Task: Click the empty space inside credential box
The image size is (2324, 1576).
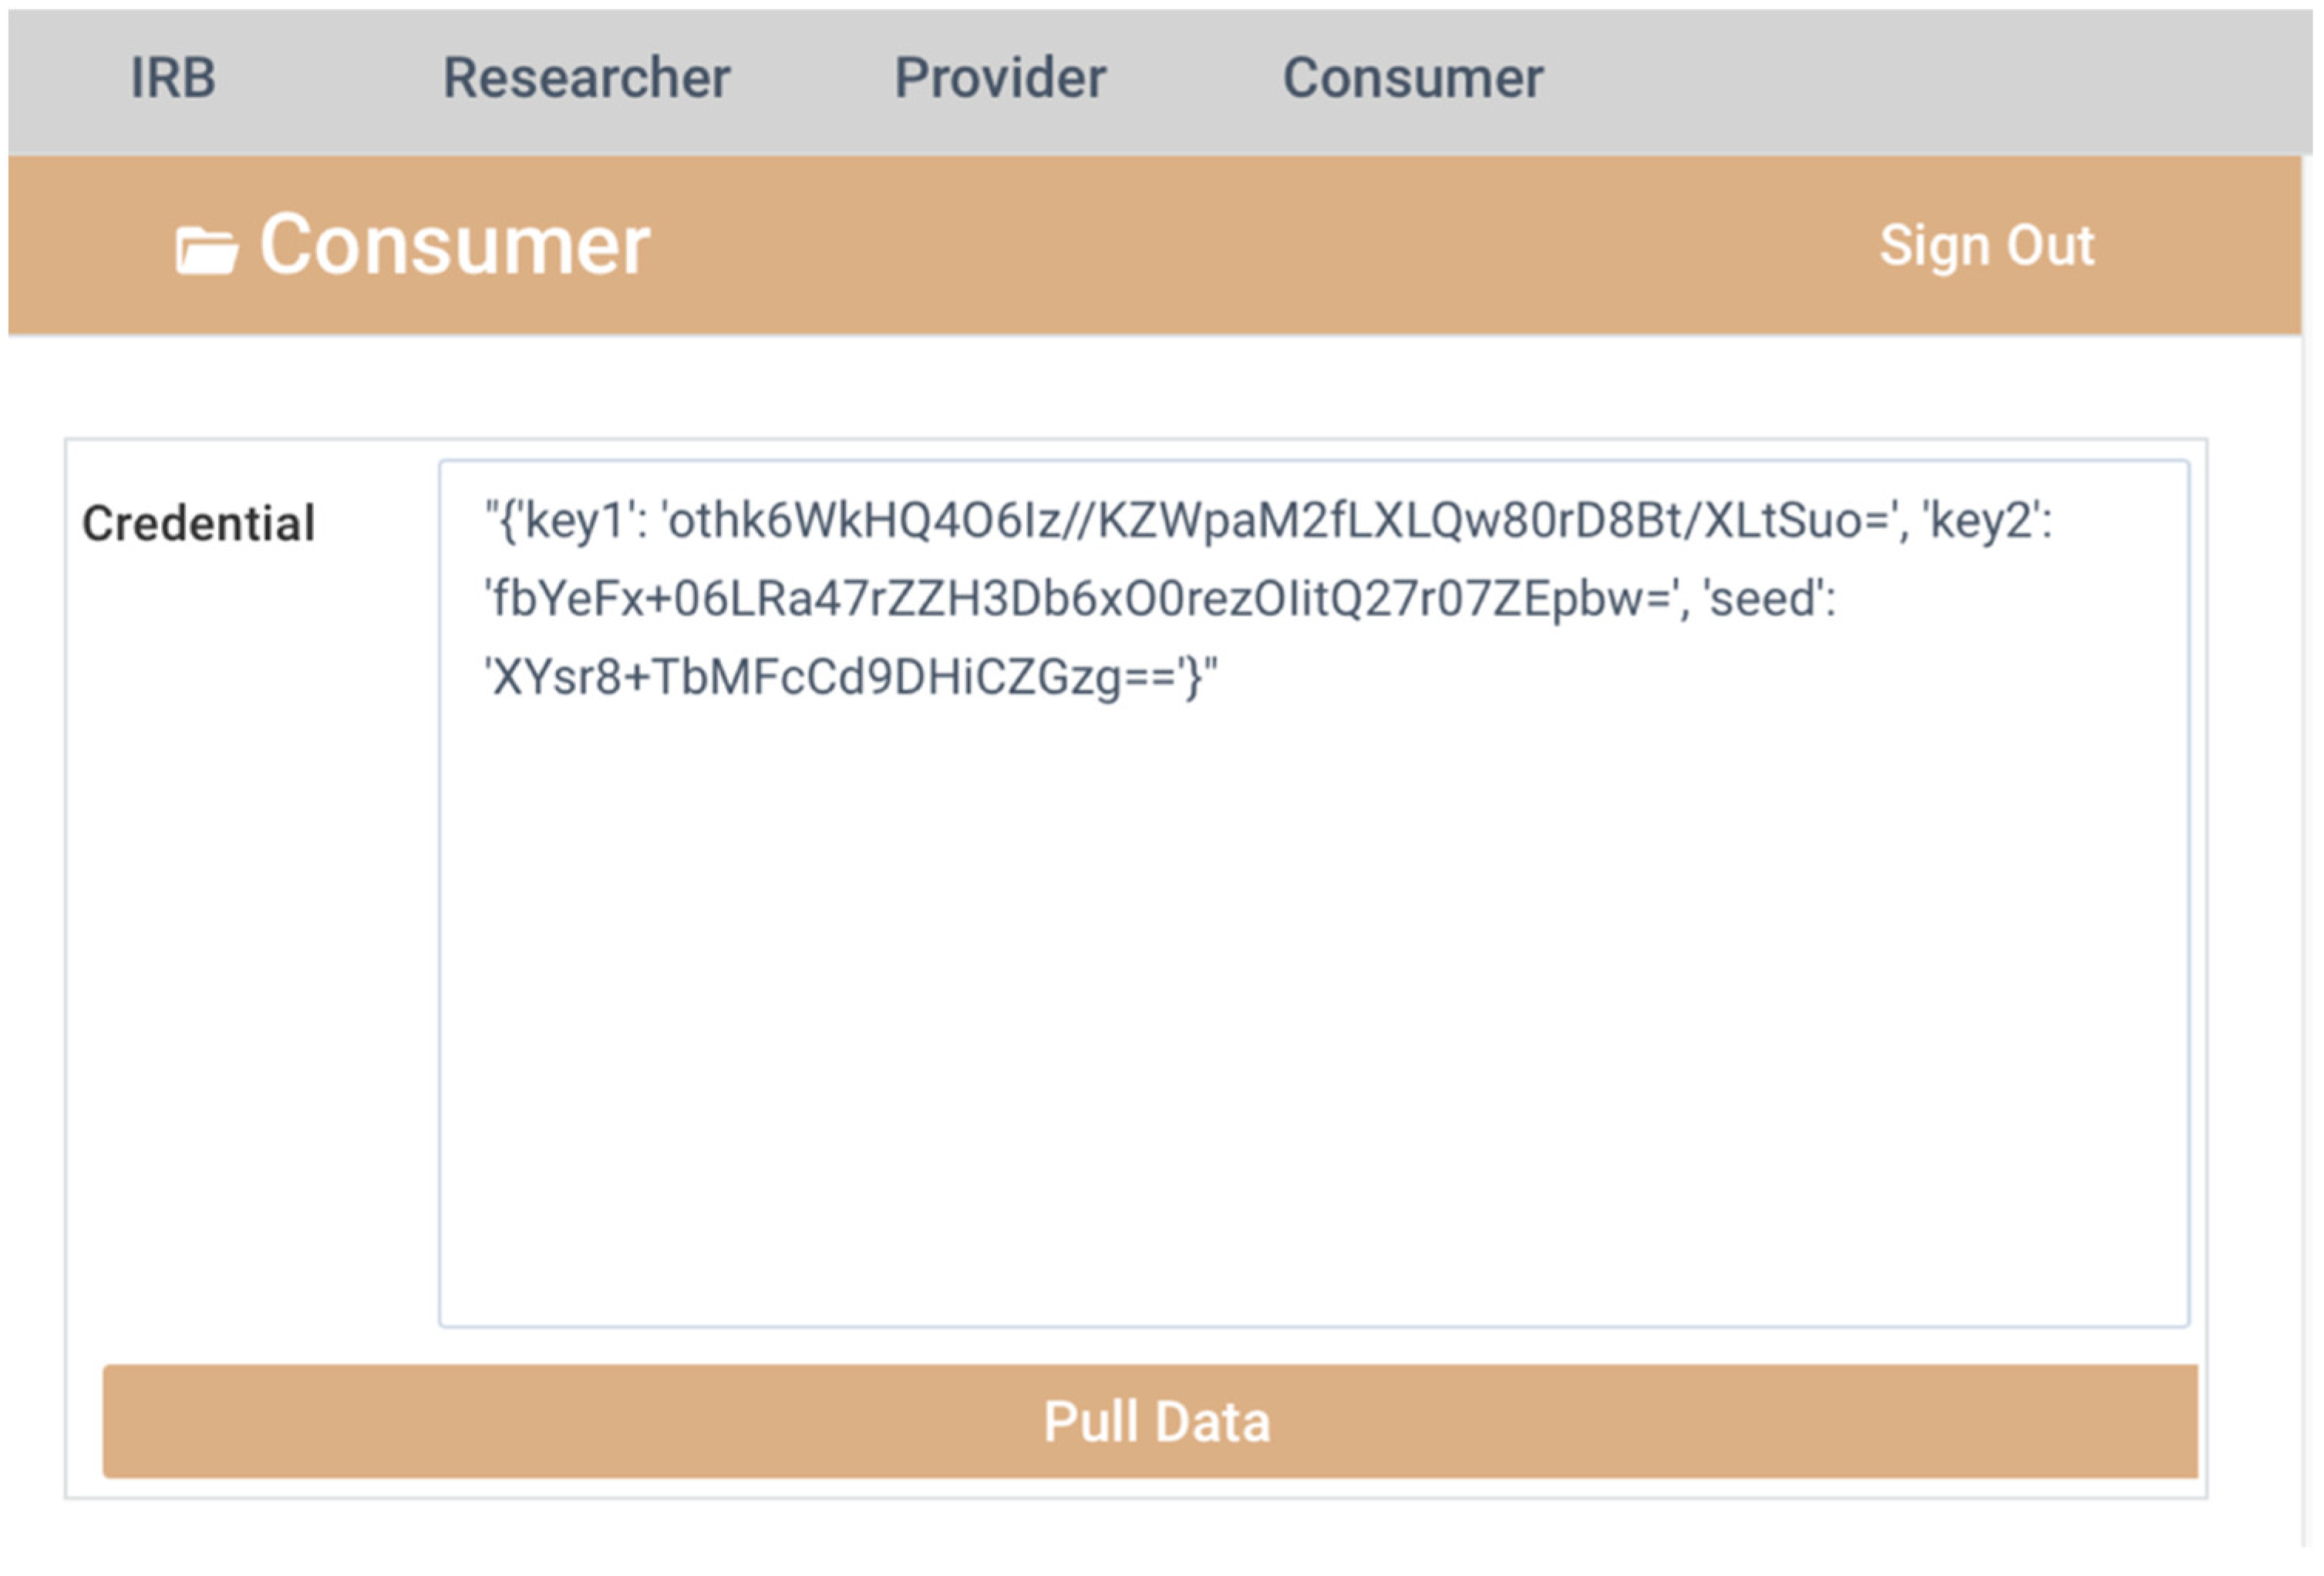Action: [x=1312, y=1050]
